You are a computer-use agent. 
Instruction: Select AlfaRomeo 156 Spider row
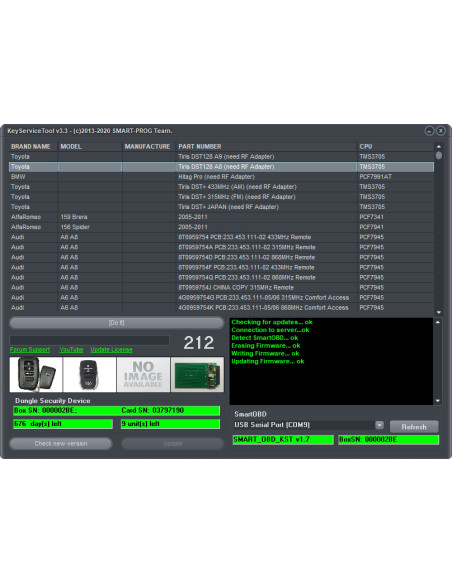[222, 227]
